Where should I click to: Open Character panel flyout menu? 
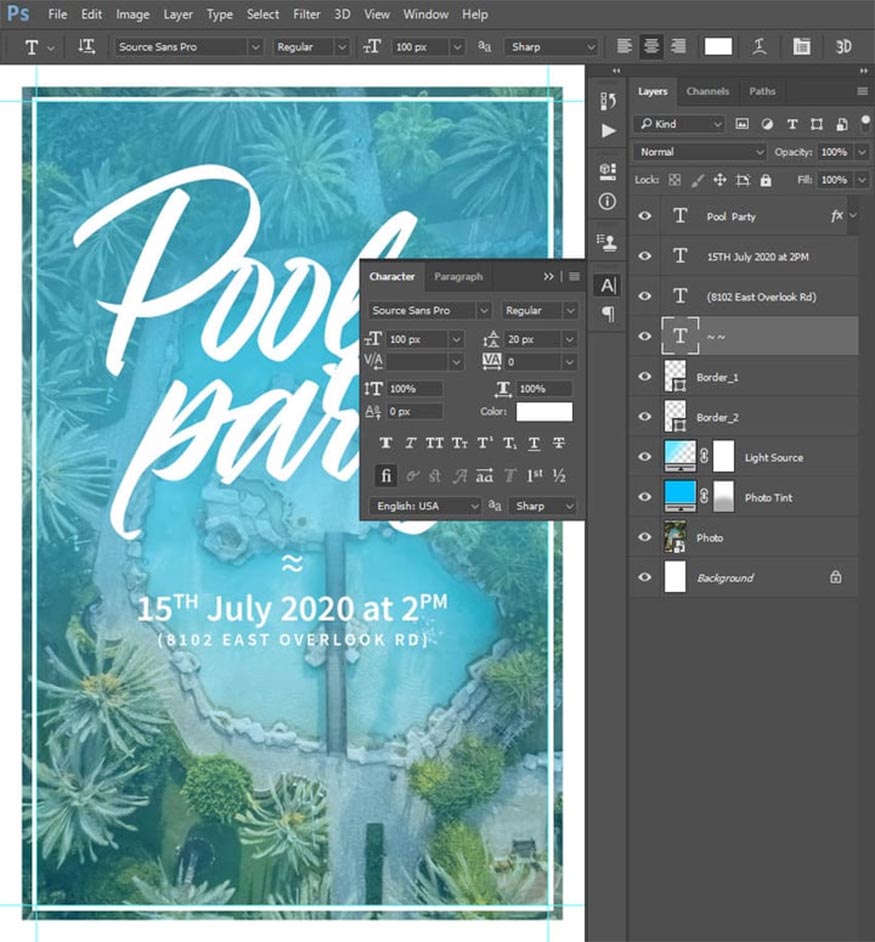click(575, 276)
